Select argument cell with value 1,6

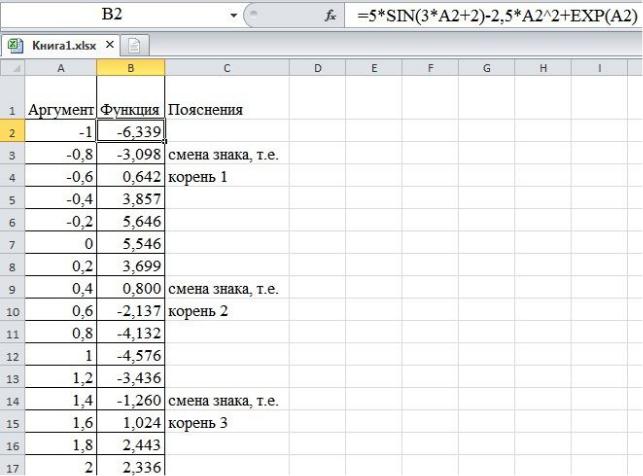click(x=61, y=422)
